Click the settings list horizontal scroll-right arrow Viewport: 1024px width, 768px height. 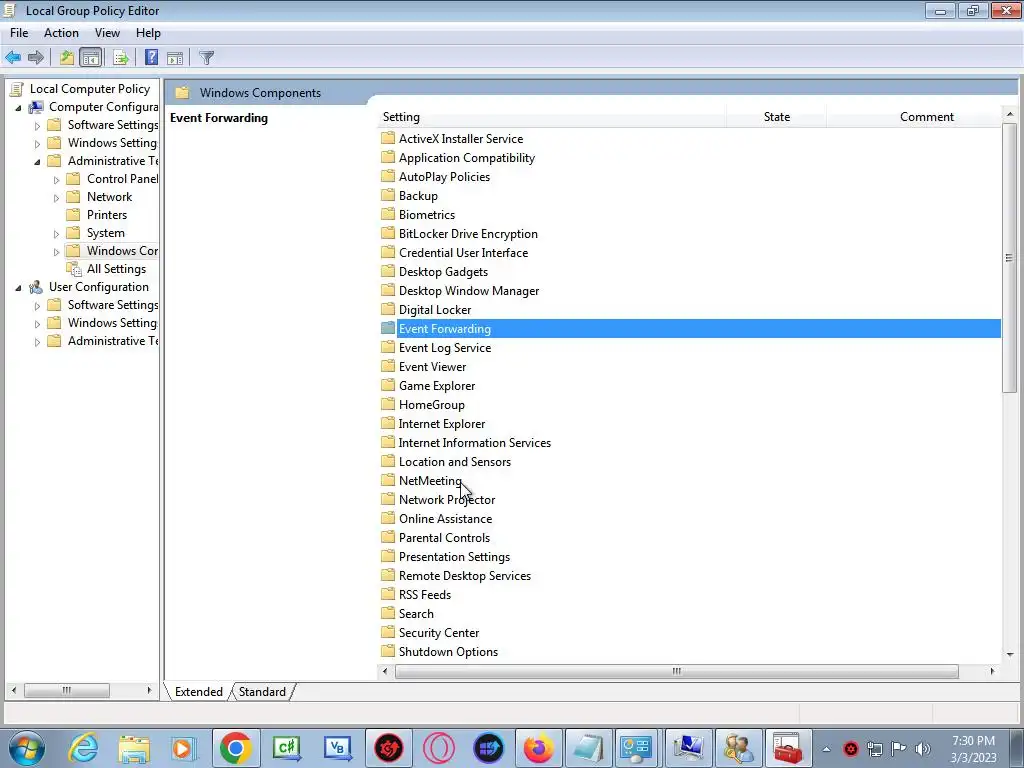pyautogui.click(x=992, y=671)
